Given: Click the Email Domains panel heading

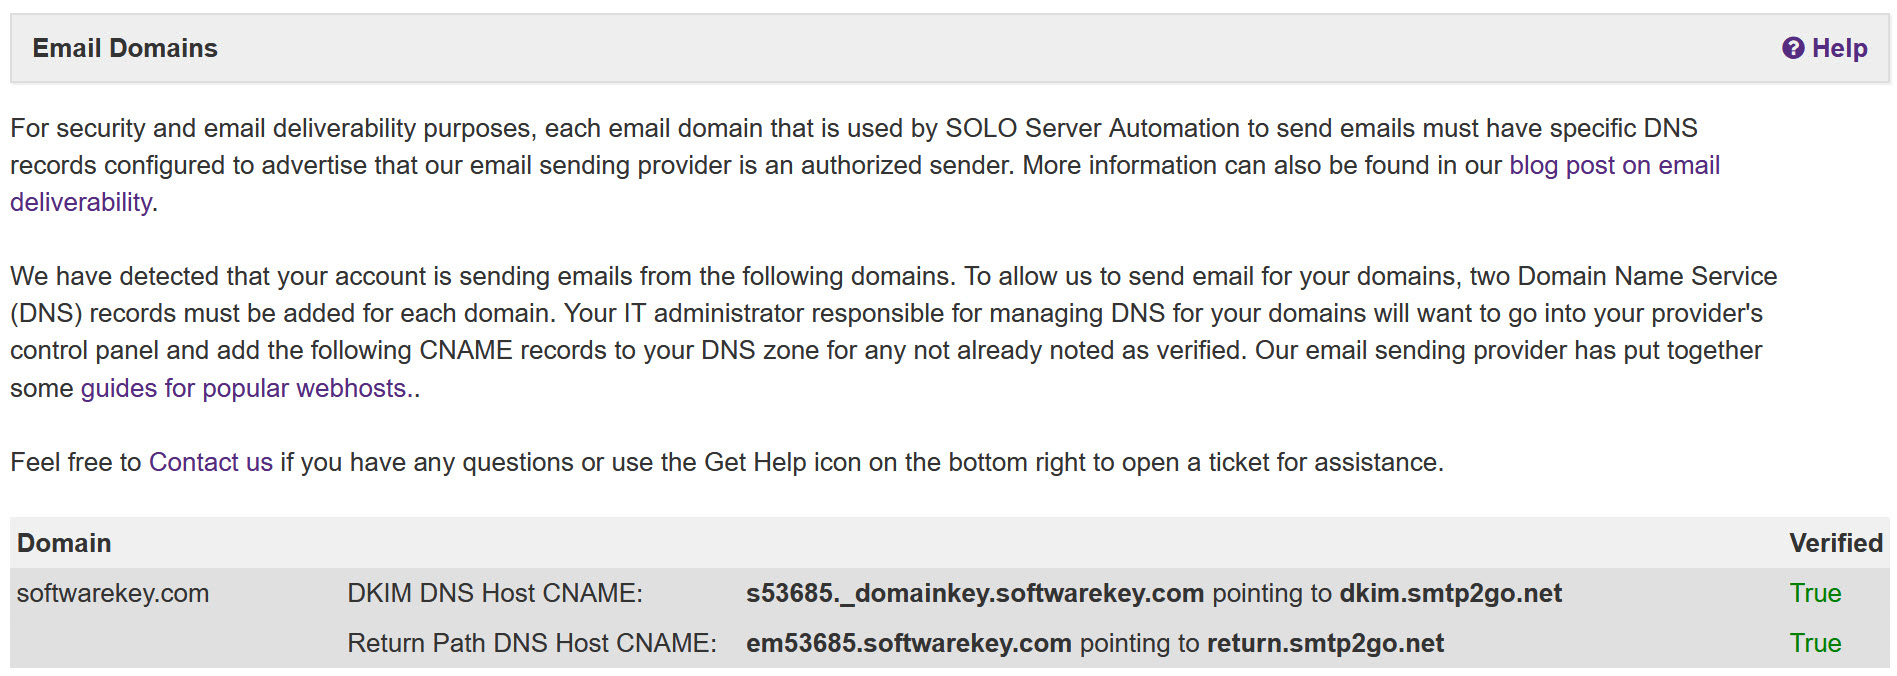Looking at the screenshot, I should [x=125, y=48].
